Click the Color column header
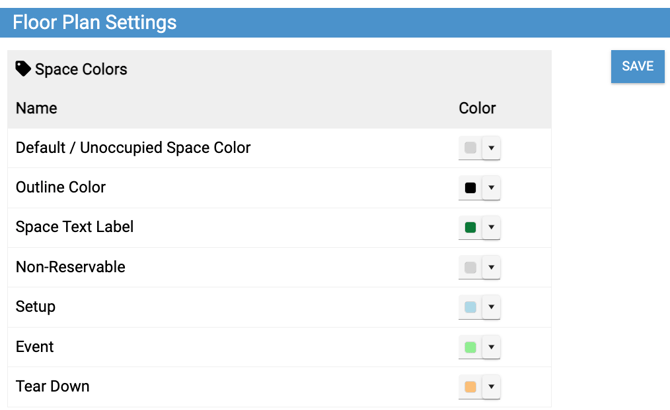This screenshot has width=670, height=410. [477, 108]
